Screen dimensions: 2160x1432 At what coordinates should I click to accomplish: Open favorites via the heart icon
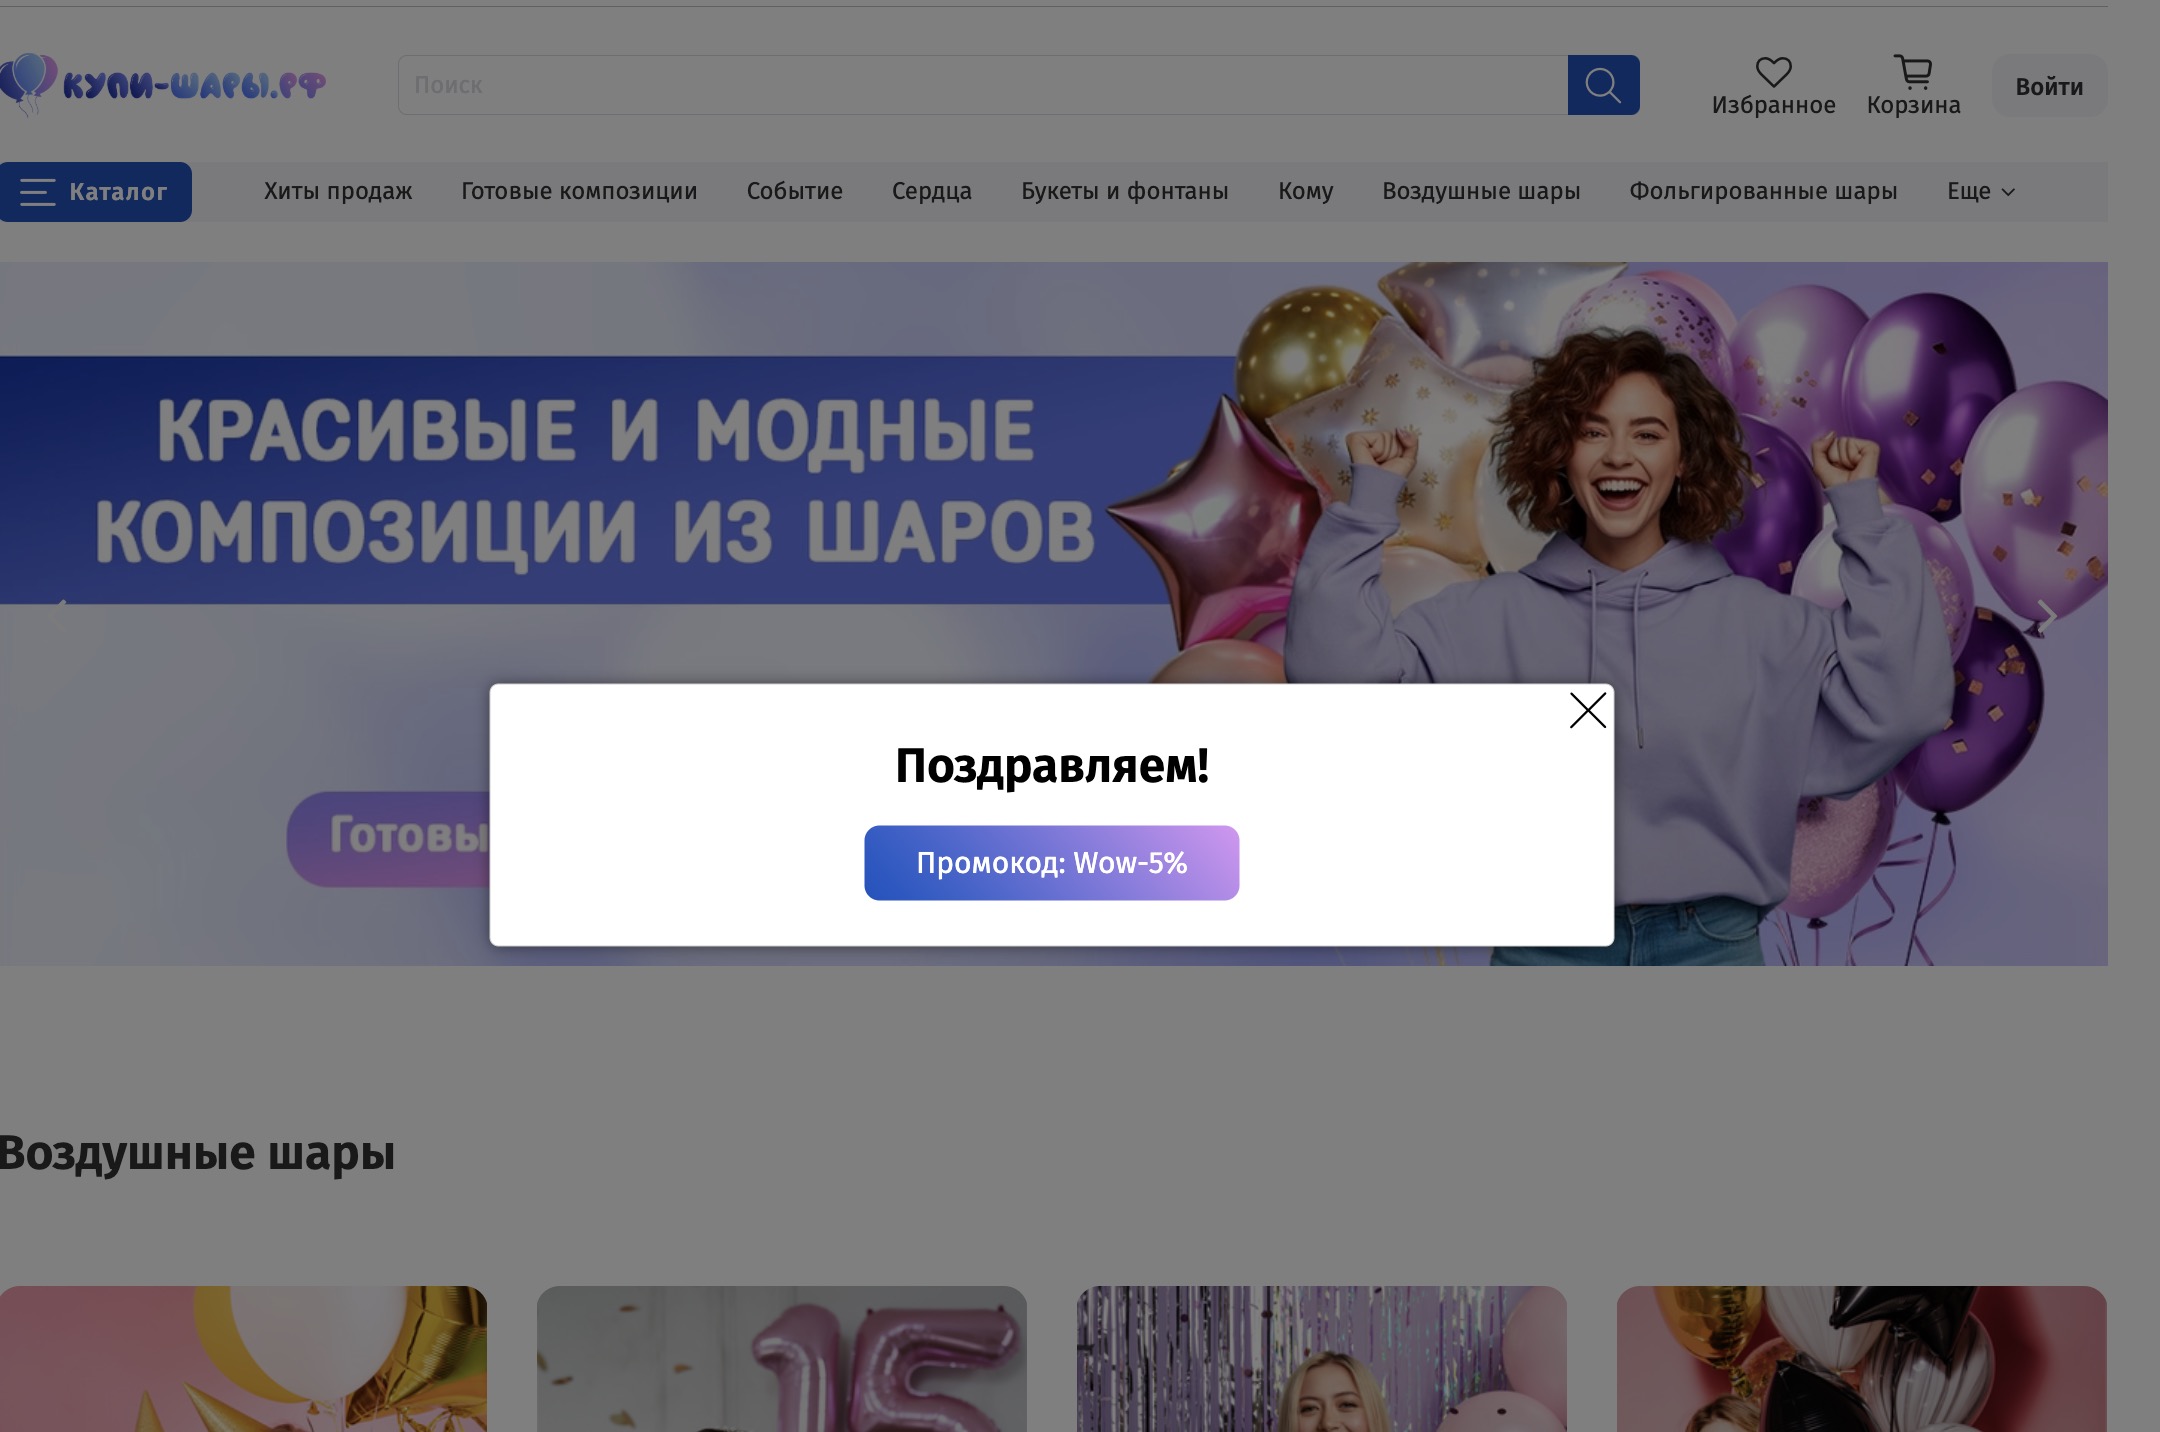pyautogui.click(x=1773, y=72)
